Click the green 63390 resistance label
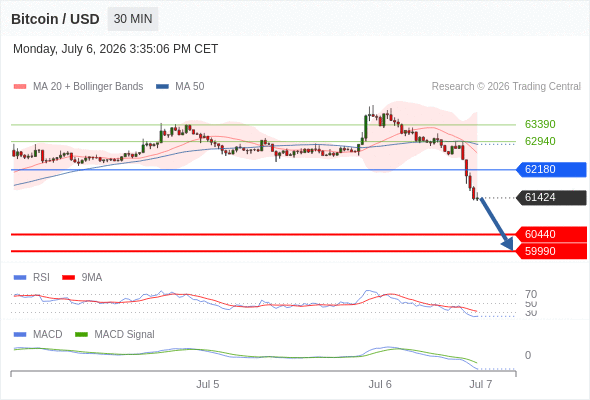The height and width of the screenshot is (400, 590). 540,124
